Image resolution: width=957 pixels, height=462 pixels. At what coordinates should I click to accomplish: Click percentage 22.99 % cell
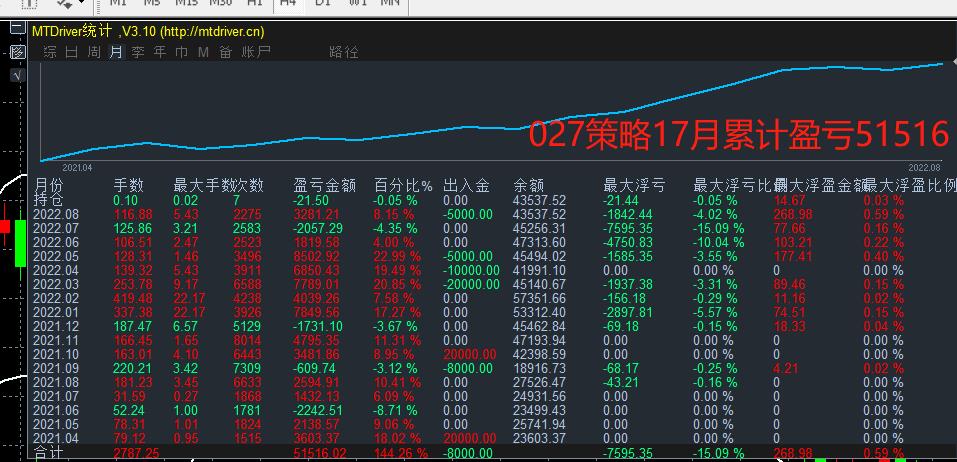[397, 256]
